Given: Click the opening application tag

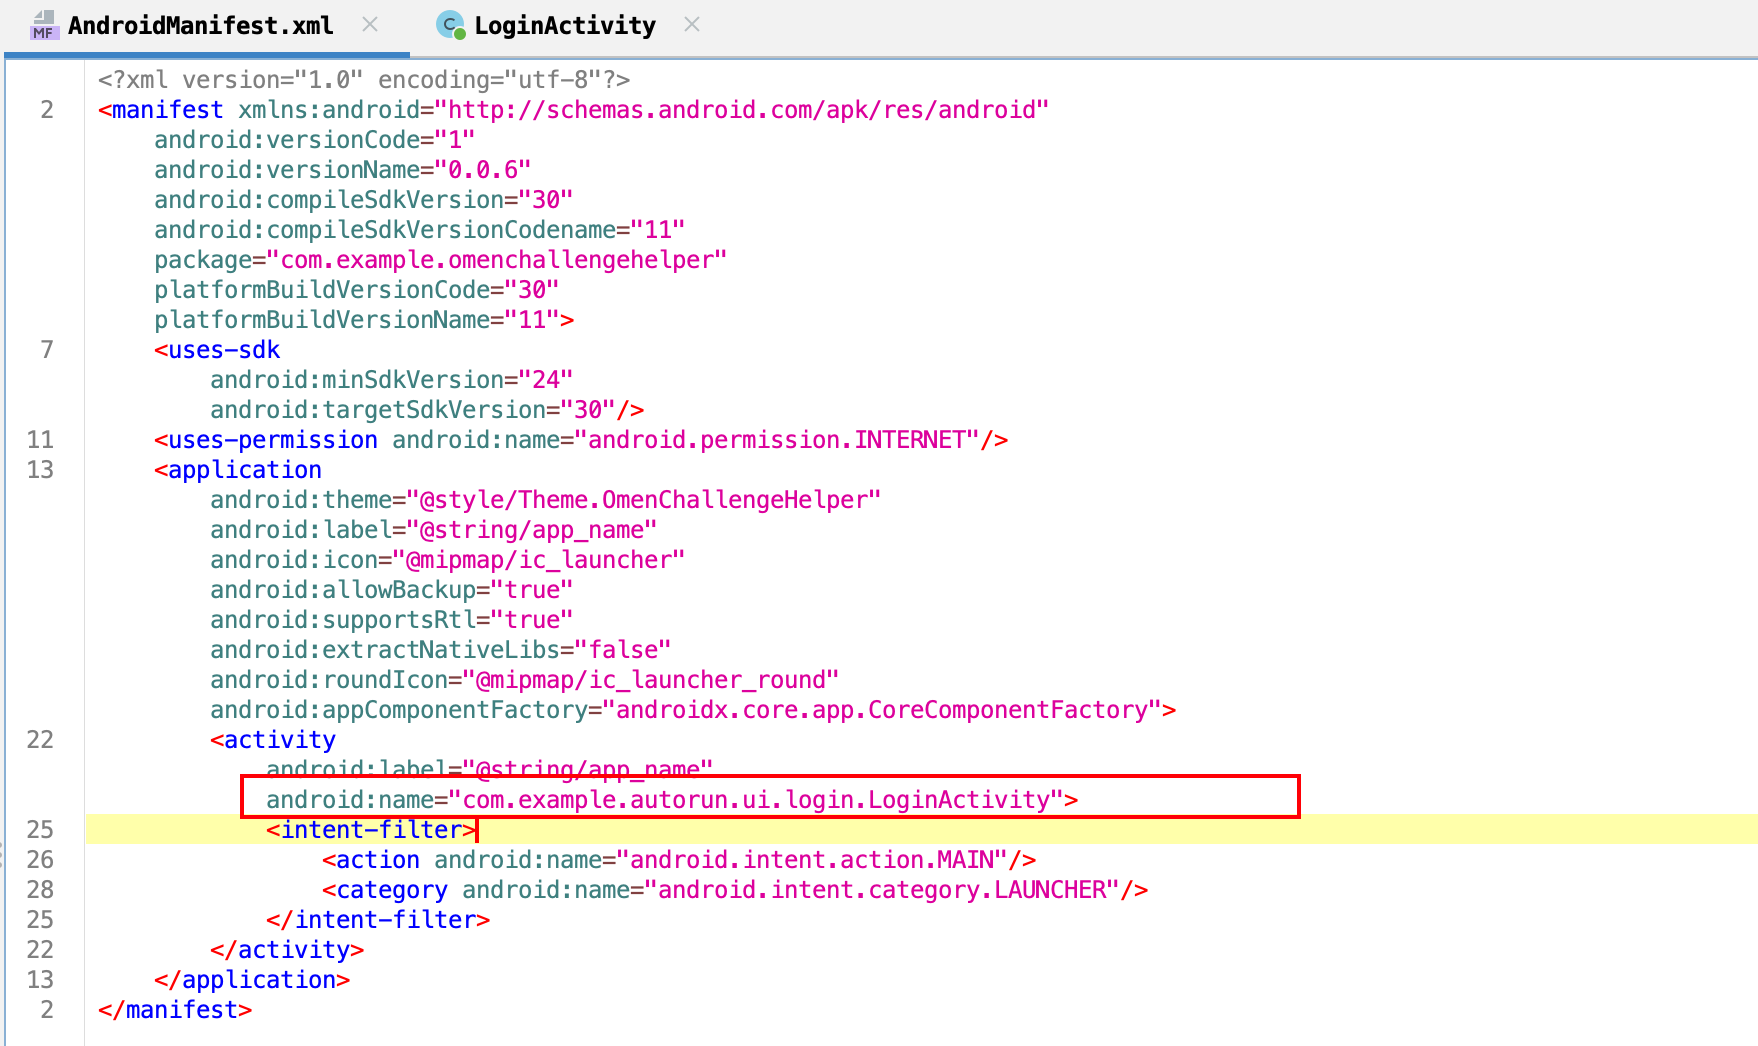Looking at the screenshot, I should (x=238, y=470).
